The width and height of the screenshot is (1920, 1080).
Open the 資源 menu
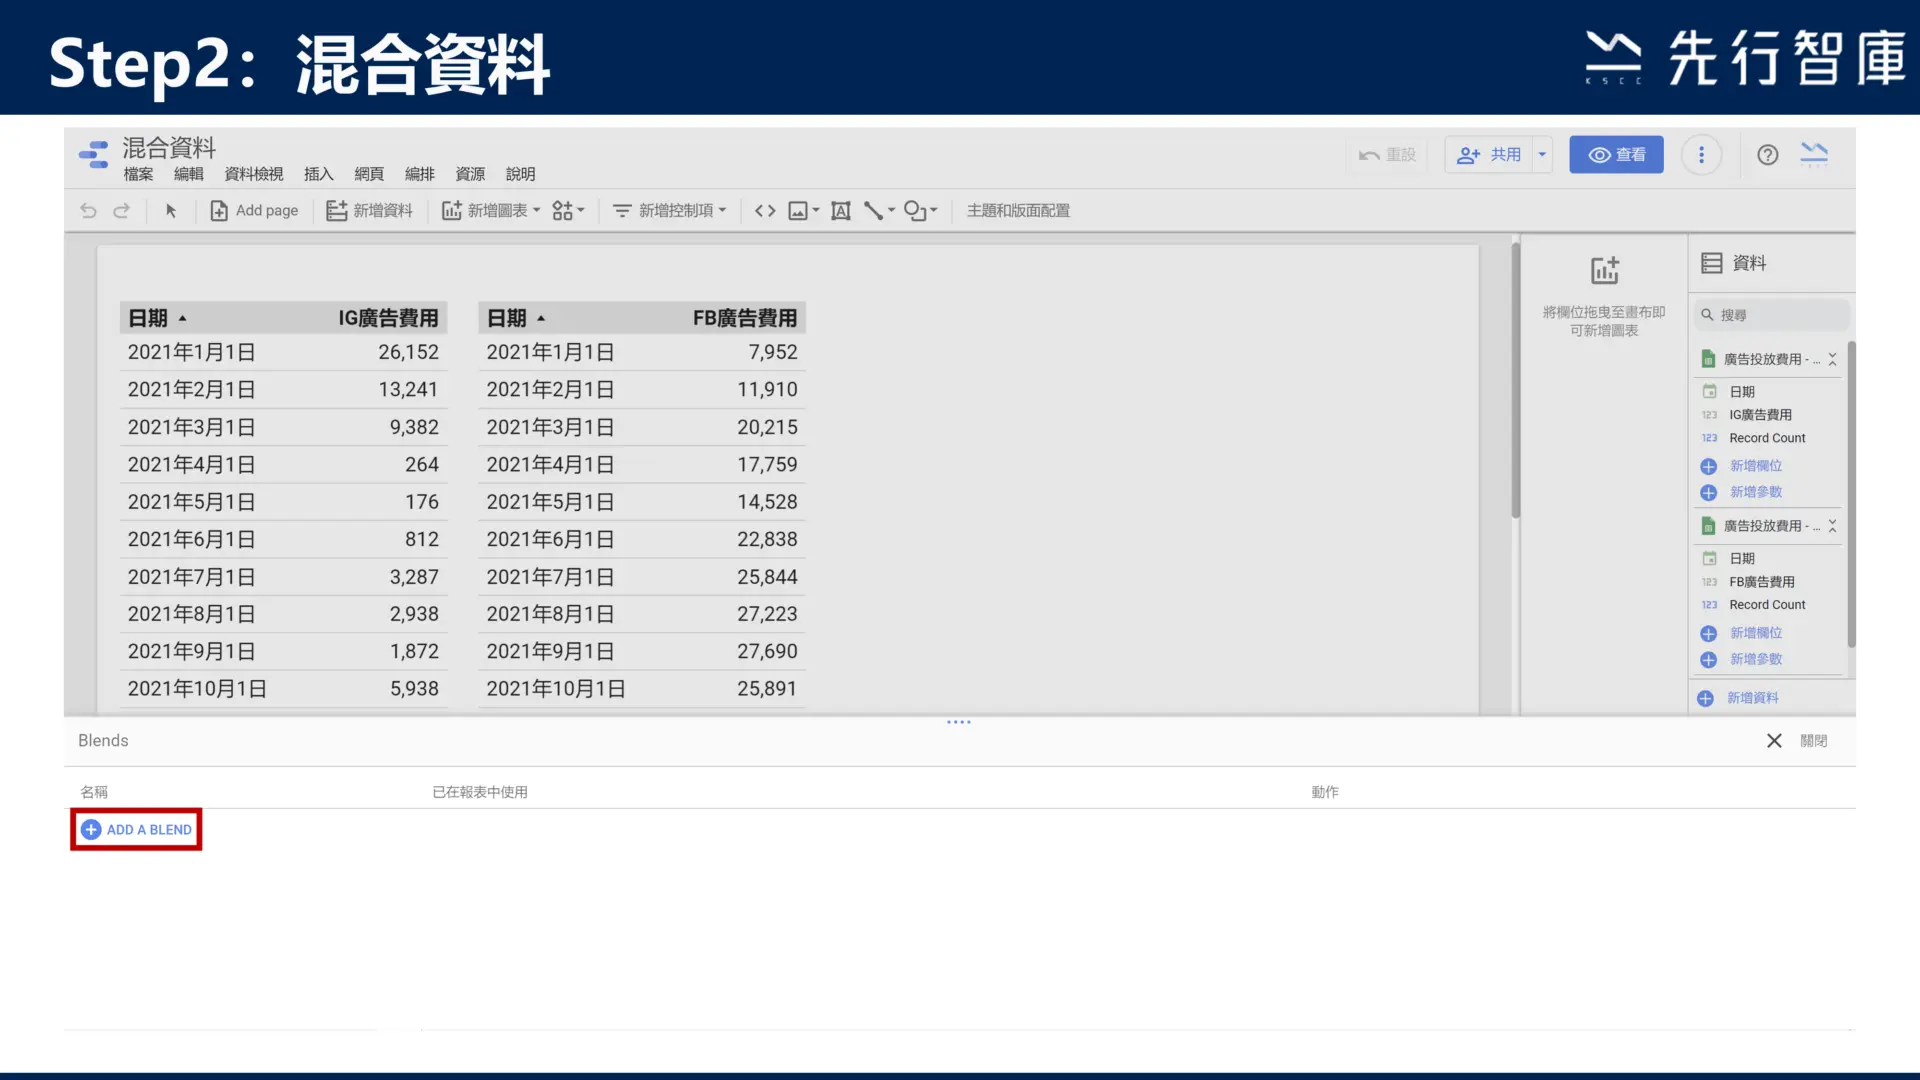pos(470,174)
